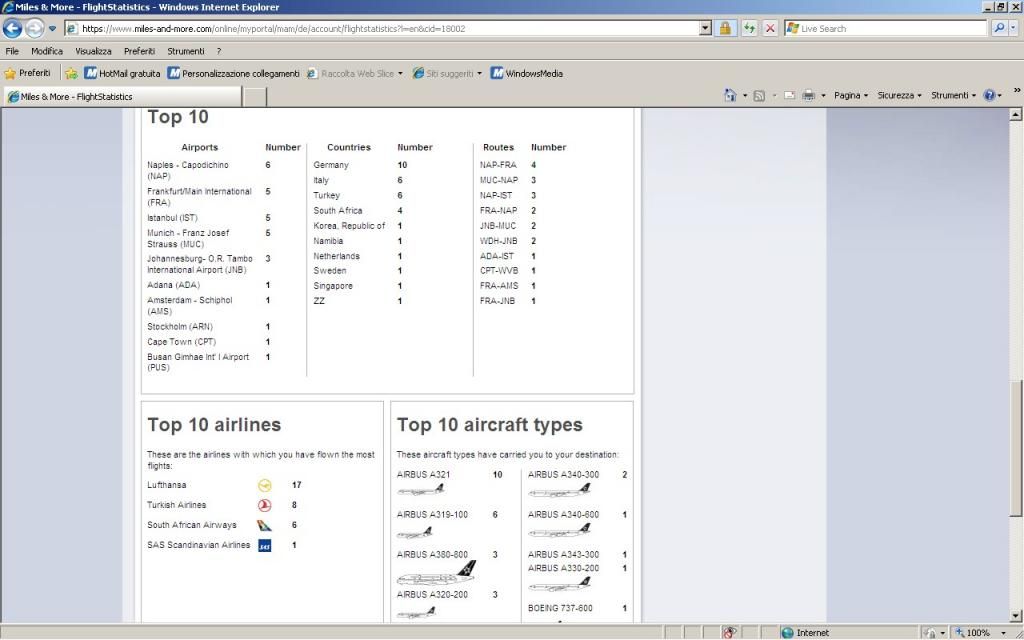The height and width of the screenshot is (640, 1024).
Task: Click the AIRBUS A340-600 aircraft image
Action: click(x=560, y=530)
